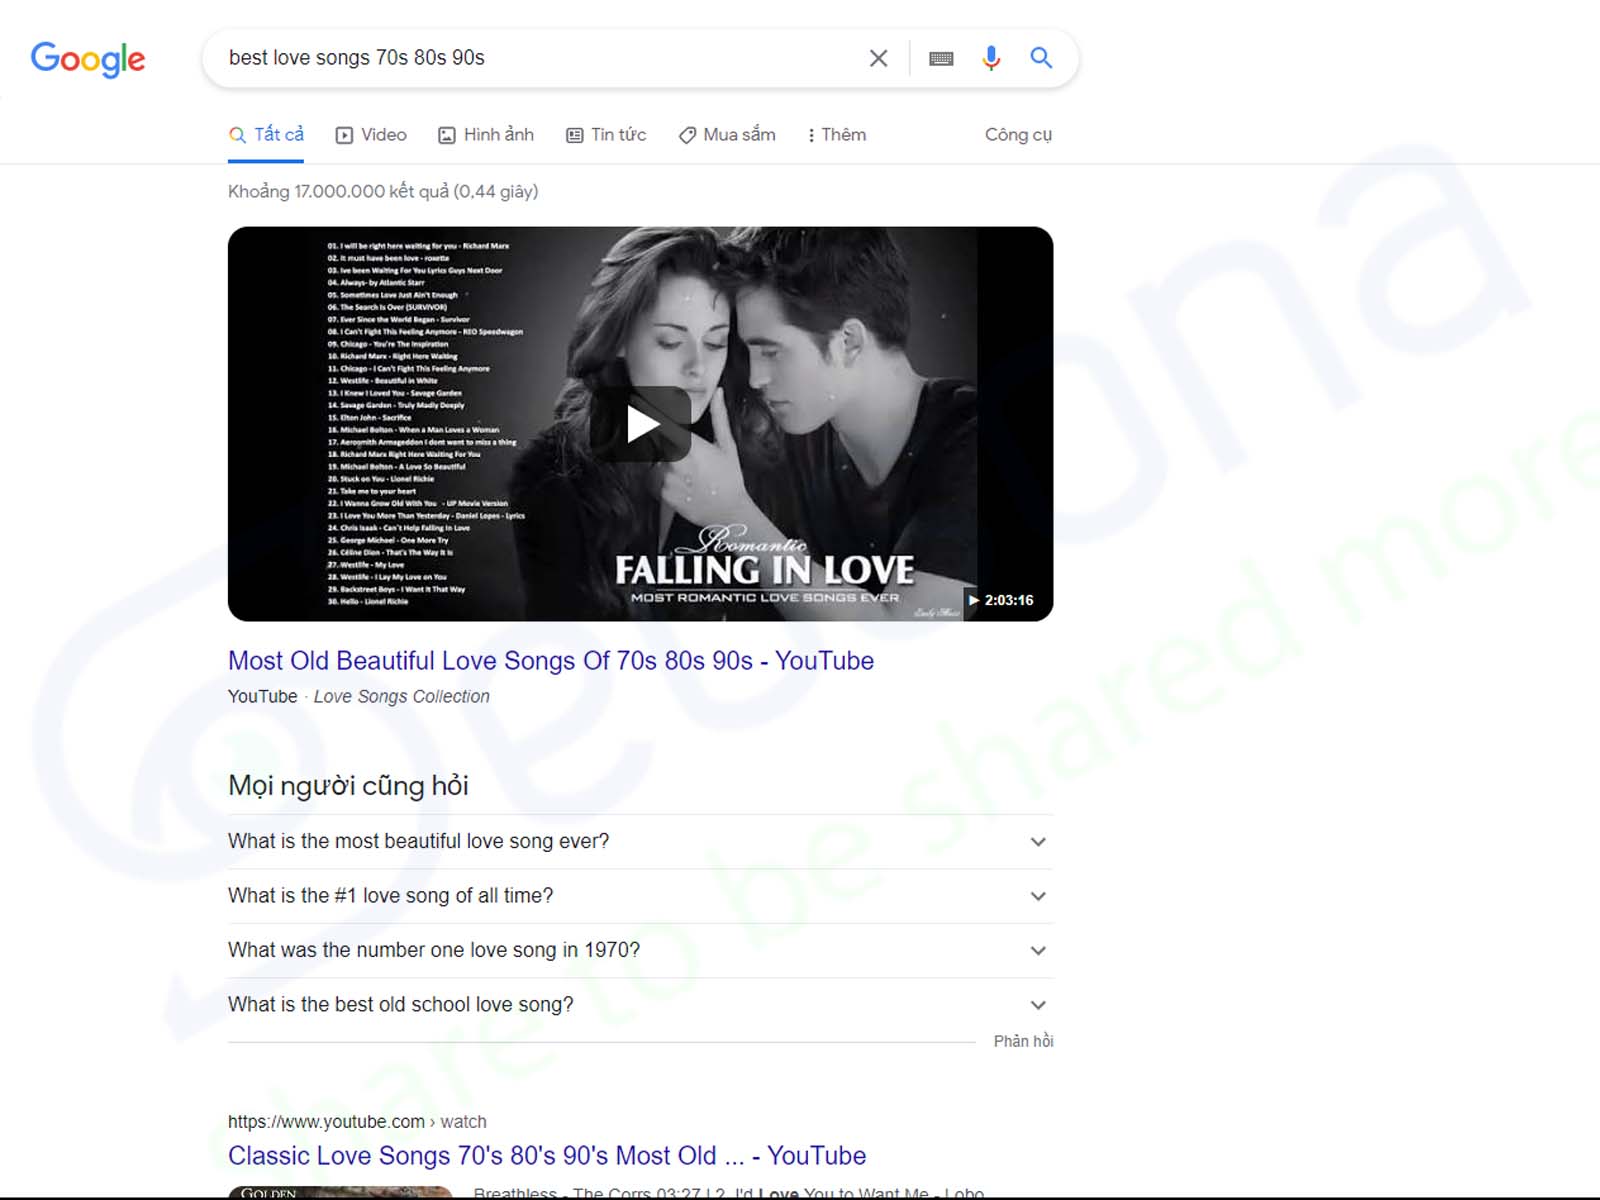Click the Love Songs Collection channel text
Screen dimensions: 1600x1200
click(x=402, y=697)
